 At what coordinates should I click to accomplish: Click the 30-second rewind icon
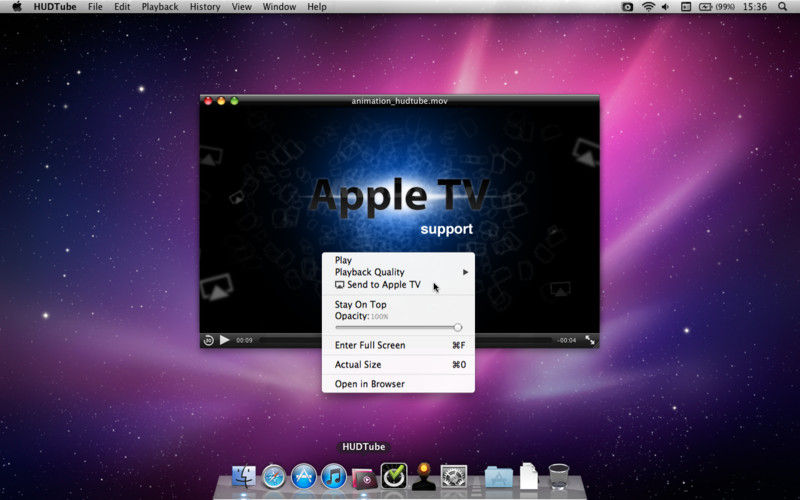point(208,340)
